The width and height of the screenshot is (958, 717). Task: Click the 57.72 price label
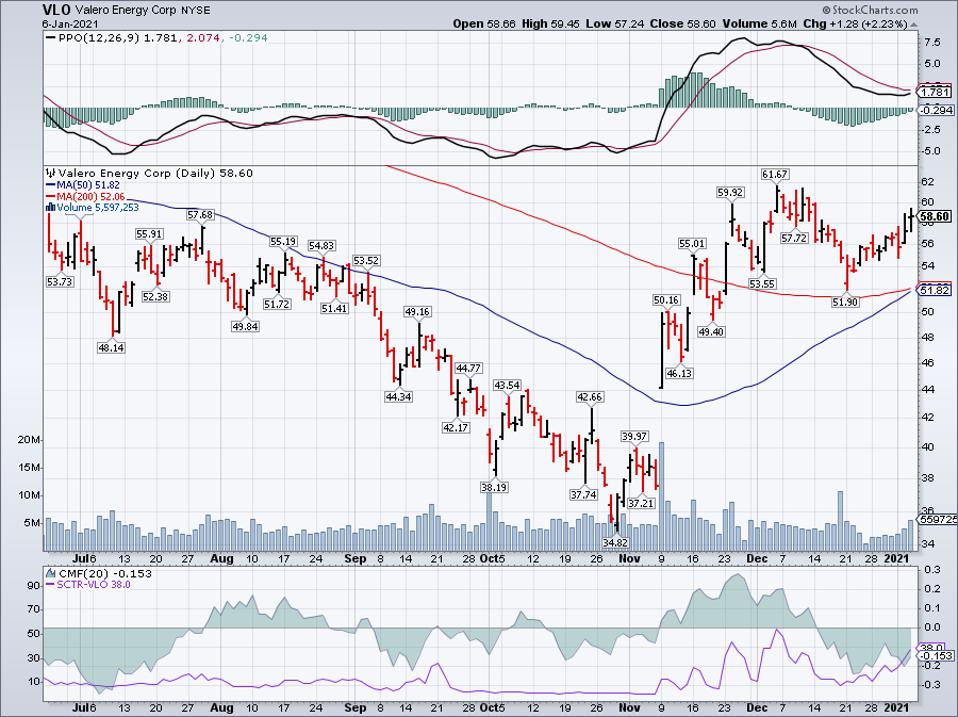coord(794,238)
